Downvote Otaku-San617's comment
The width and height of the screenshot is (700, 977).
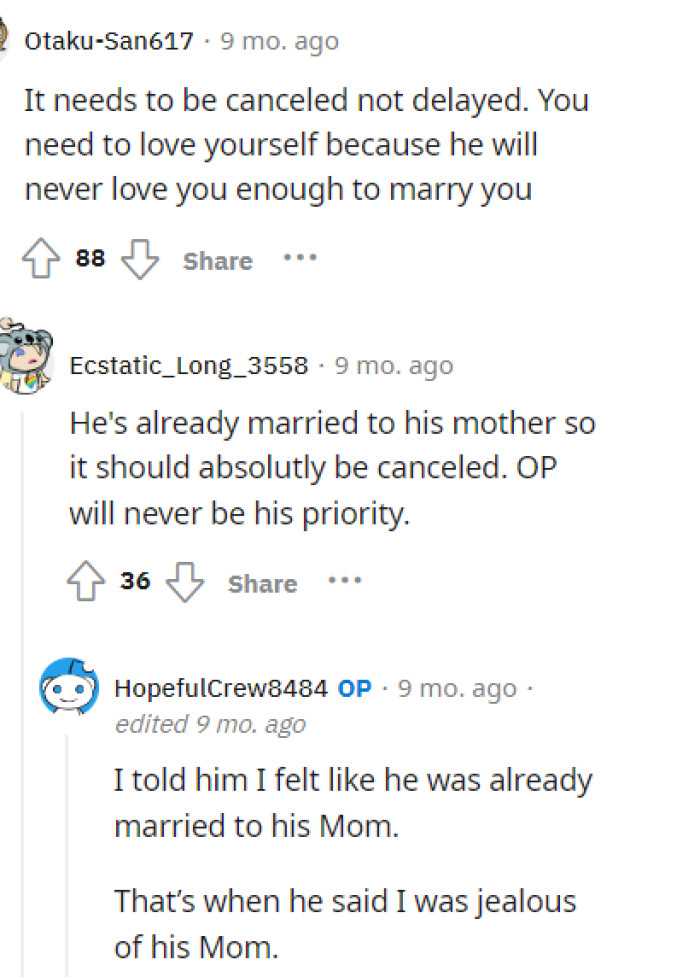pyautogui.click(x=140, y=262)
